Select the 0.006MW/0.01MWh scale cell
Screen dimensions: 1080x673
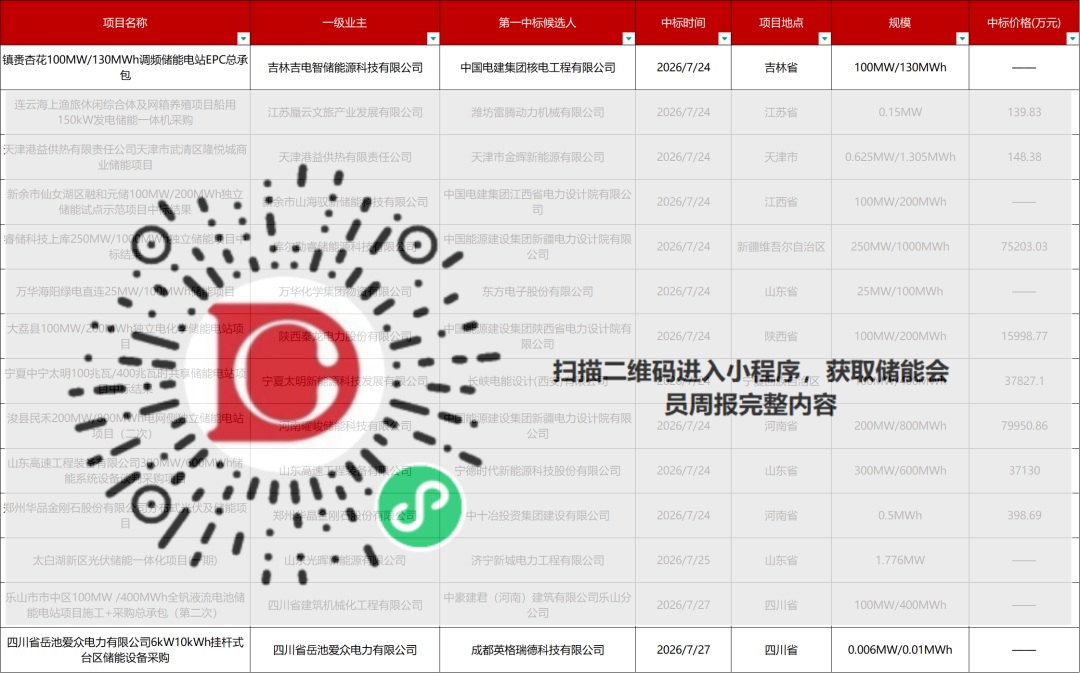tap(900, 650)
